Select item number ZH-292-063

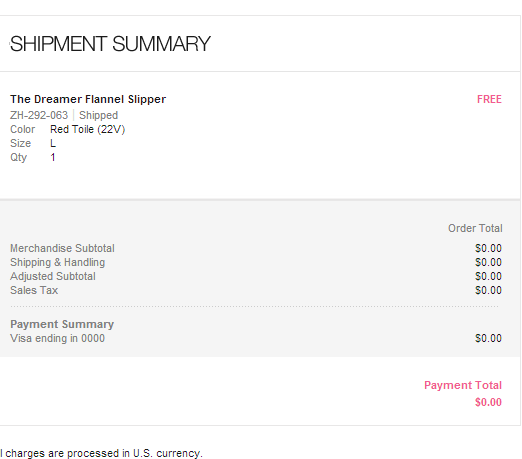point(39,115)
